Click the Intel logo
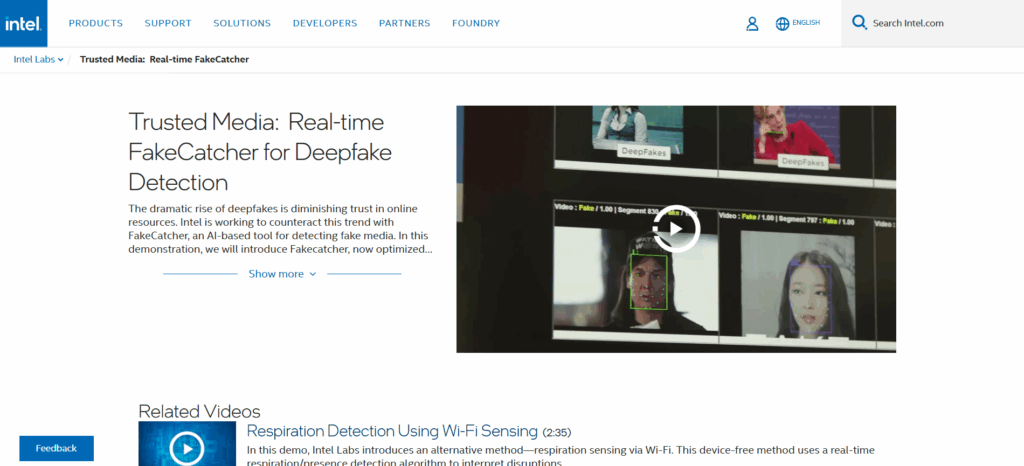 click(23, 23)
